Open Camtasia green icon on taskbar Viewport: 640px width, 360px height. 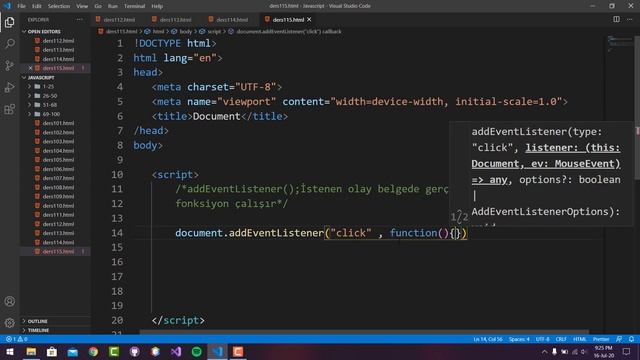114,351
